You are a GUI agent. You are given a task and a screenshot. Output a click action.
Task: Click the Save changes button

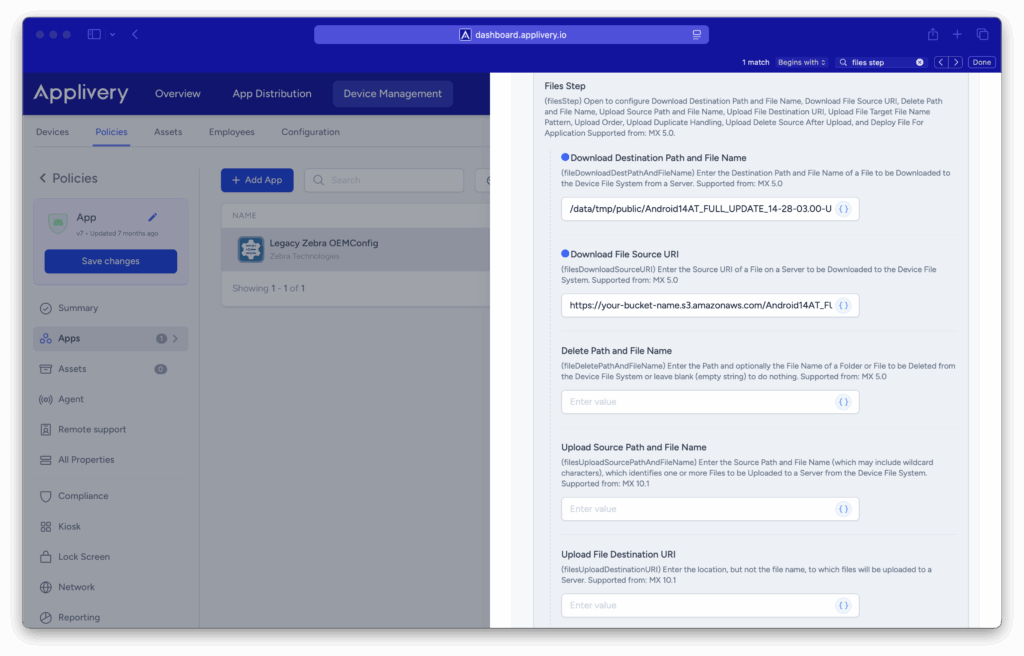point(110,261)
